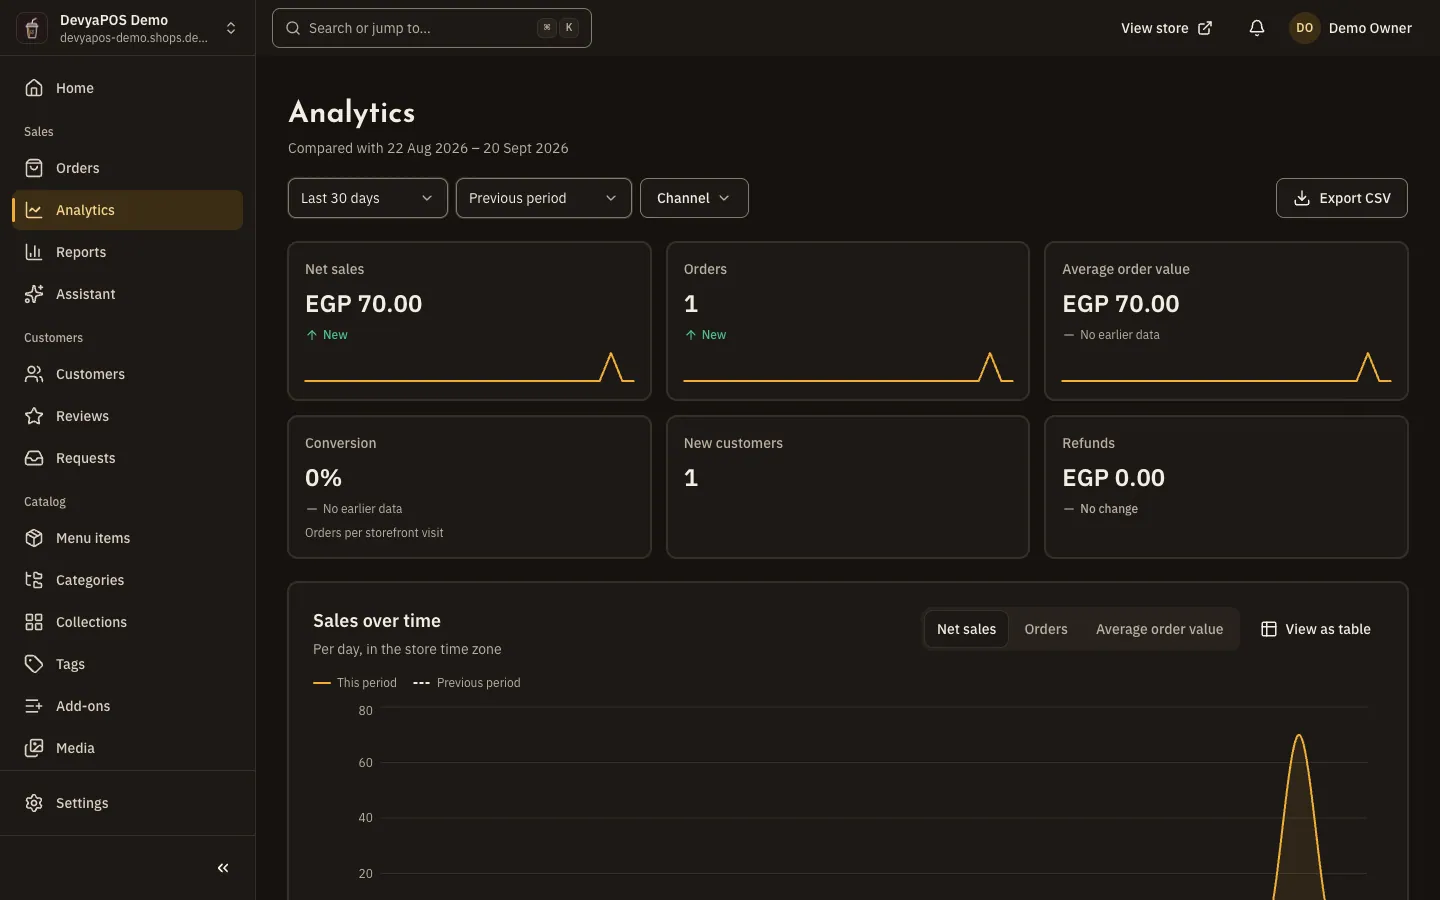Image resolution: width=1440 pixels, height=900 pixels.
Task: Click the external link icon beside View store
Action: 1205,28
